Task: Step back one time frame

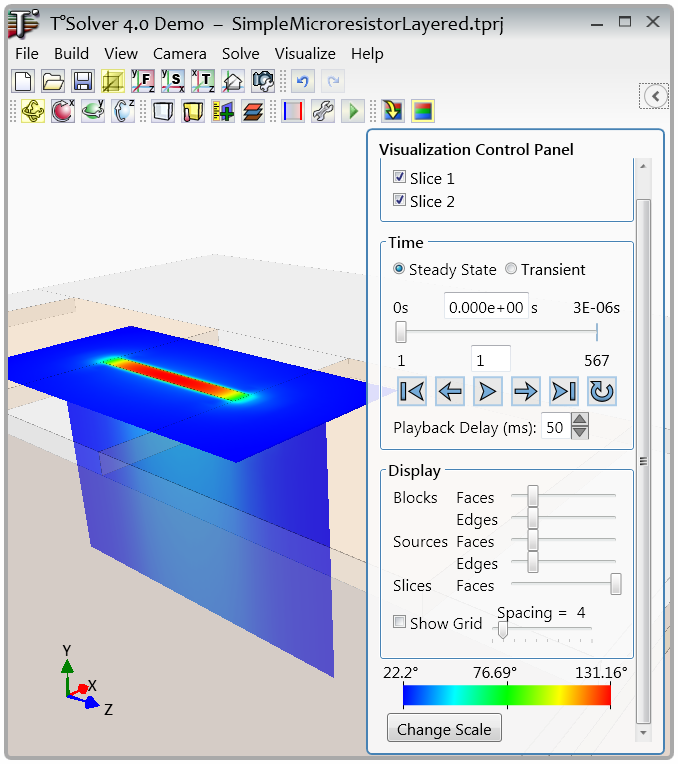Action: coord(450,391)
